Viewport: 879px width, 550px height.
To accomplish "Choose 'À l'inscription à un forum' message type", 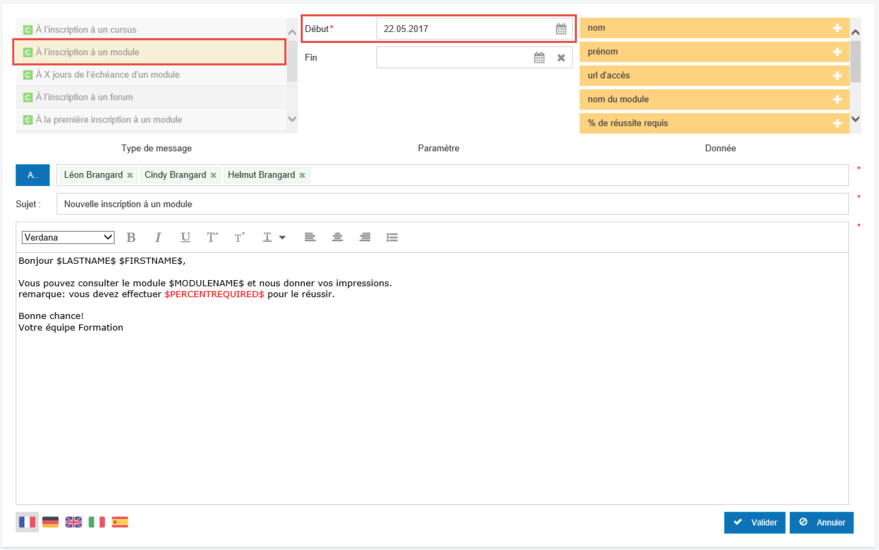I will pyautogui.click(x=84, y=97).
